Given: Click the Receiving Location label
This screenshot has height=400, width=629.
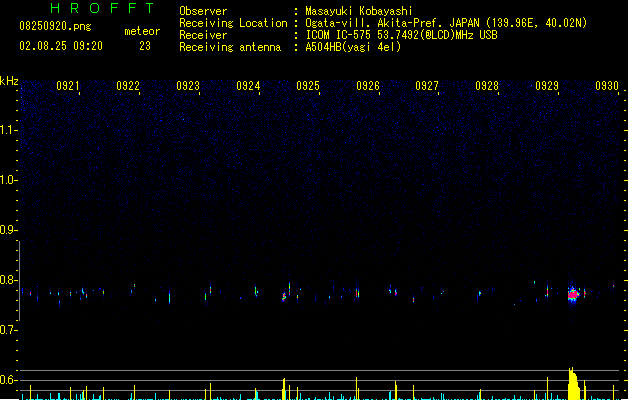Looking at the screenshot, I should point(233,23).
